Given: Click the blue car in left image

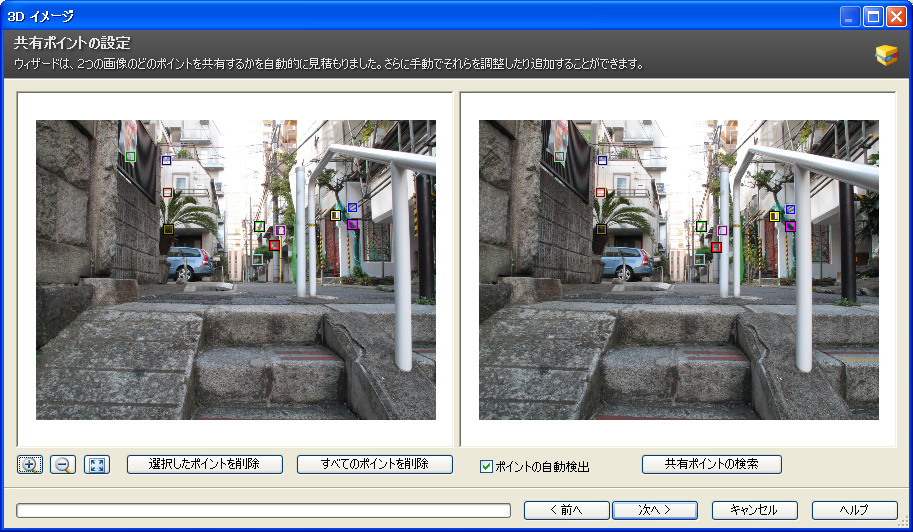Looking at the screenshot, I should point(190,263).
